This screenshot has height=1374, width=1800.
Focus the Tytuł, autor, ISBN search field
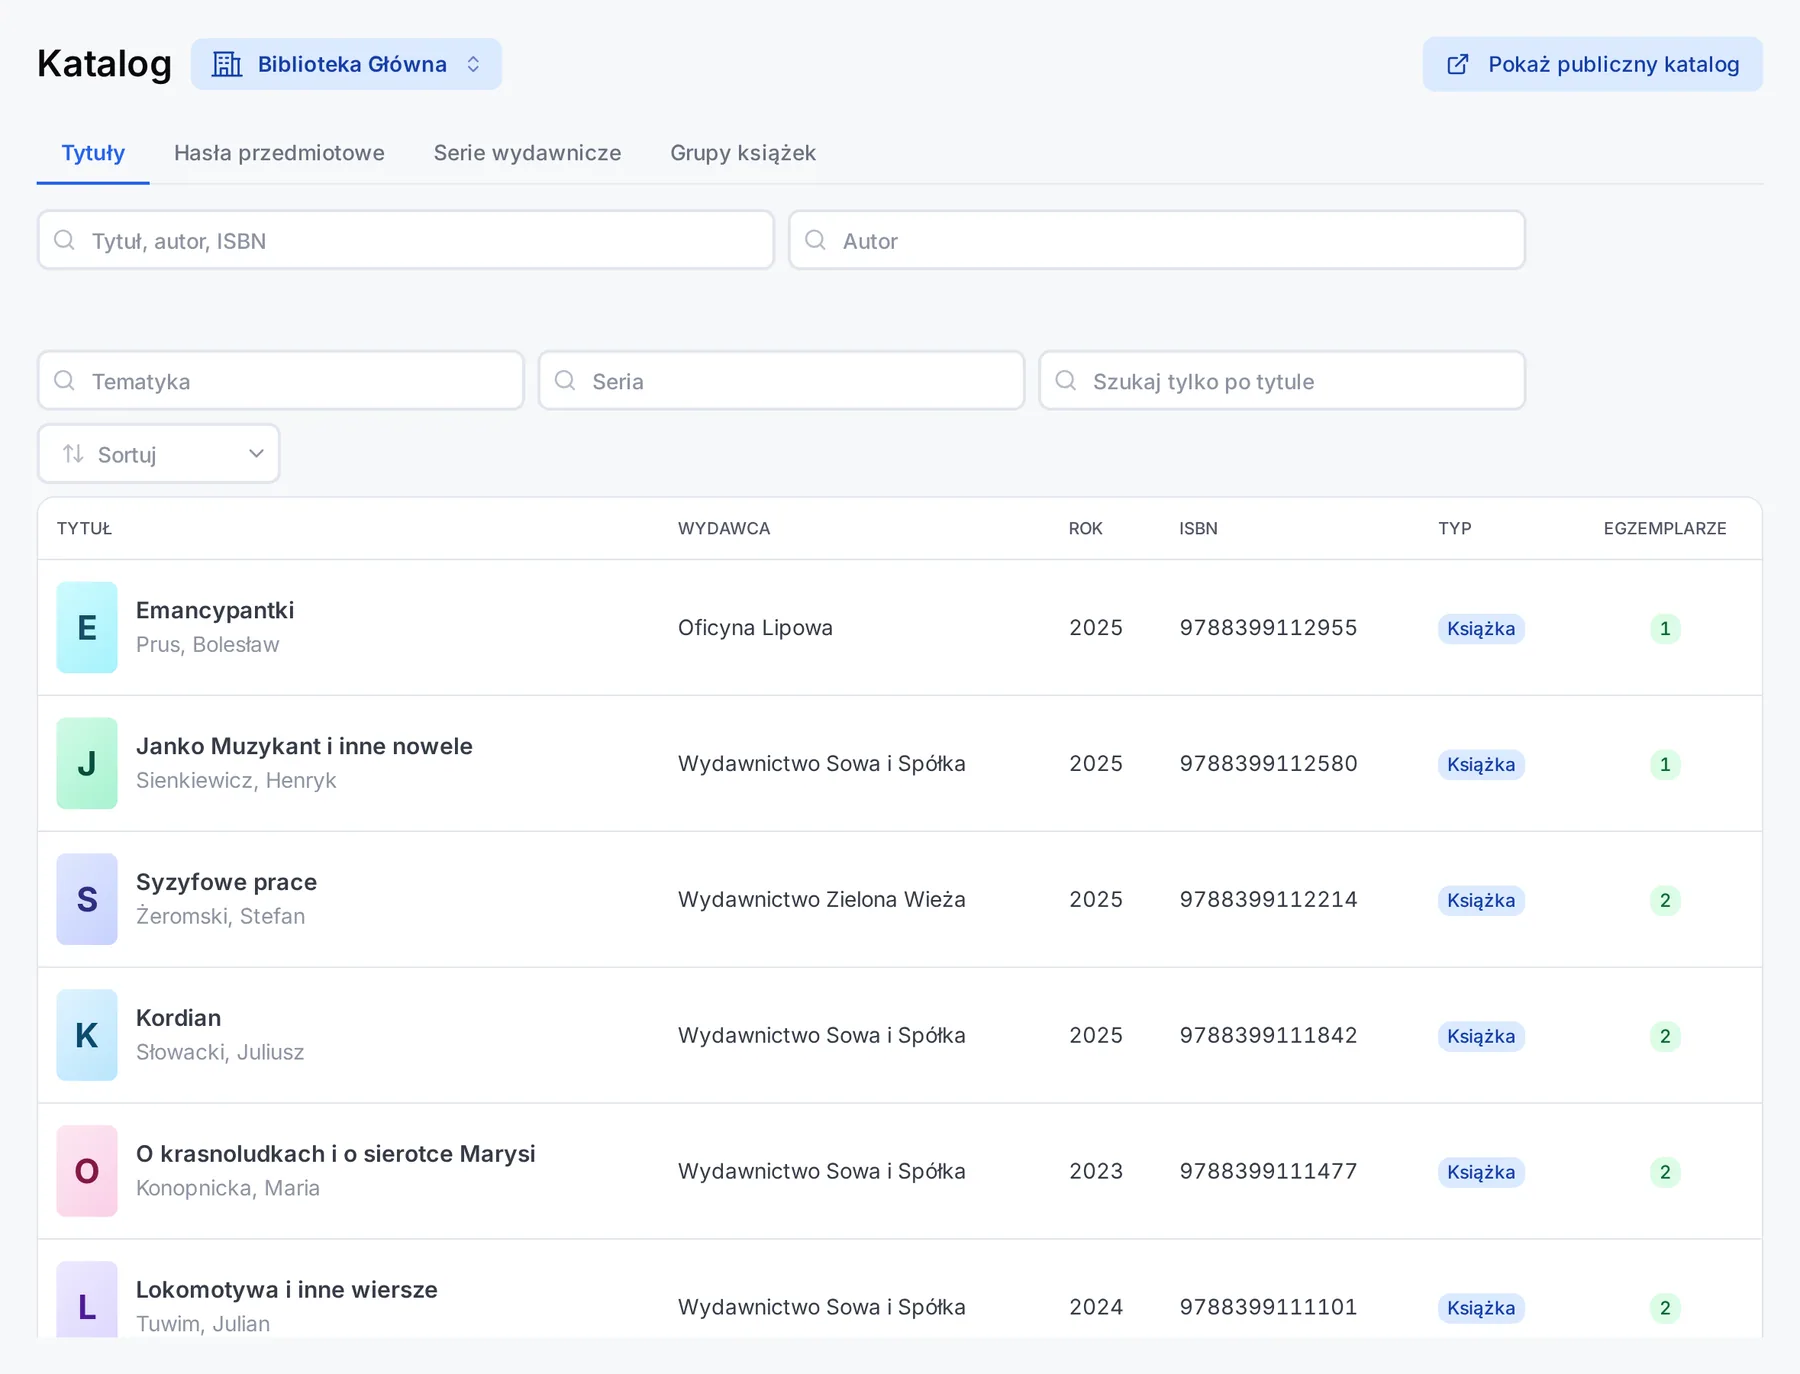[406, 240]
